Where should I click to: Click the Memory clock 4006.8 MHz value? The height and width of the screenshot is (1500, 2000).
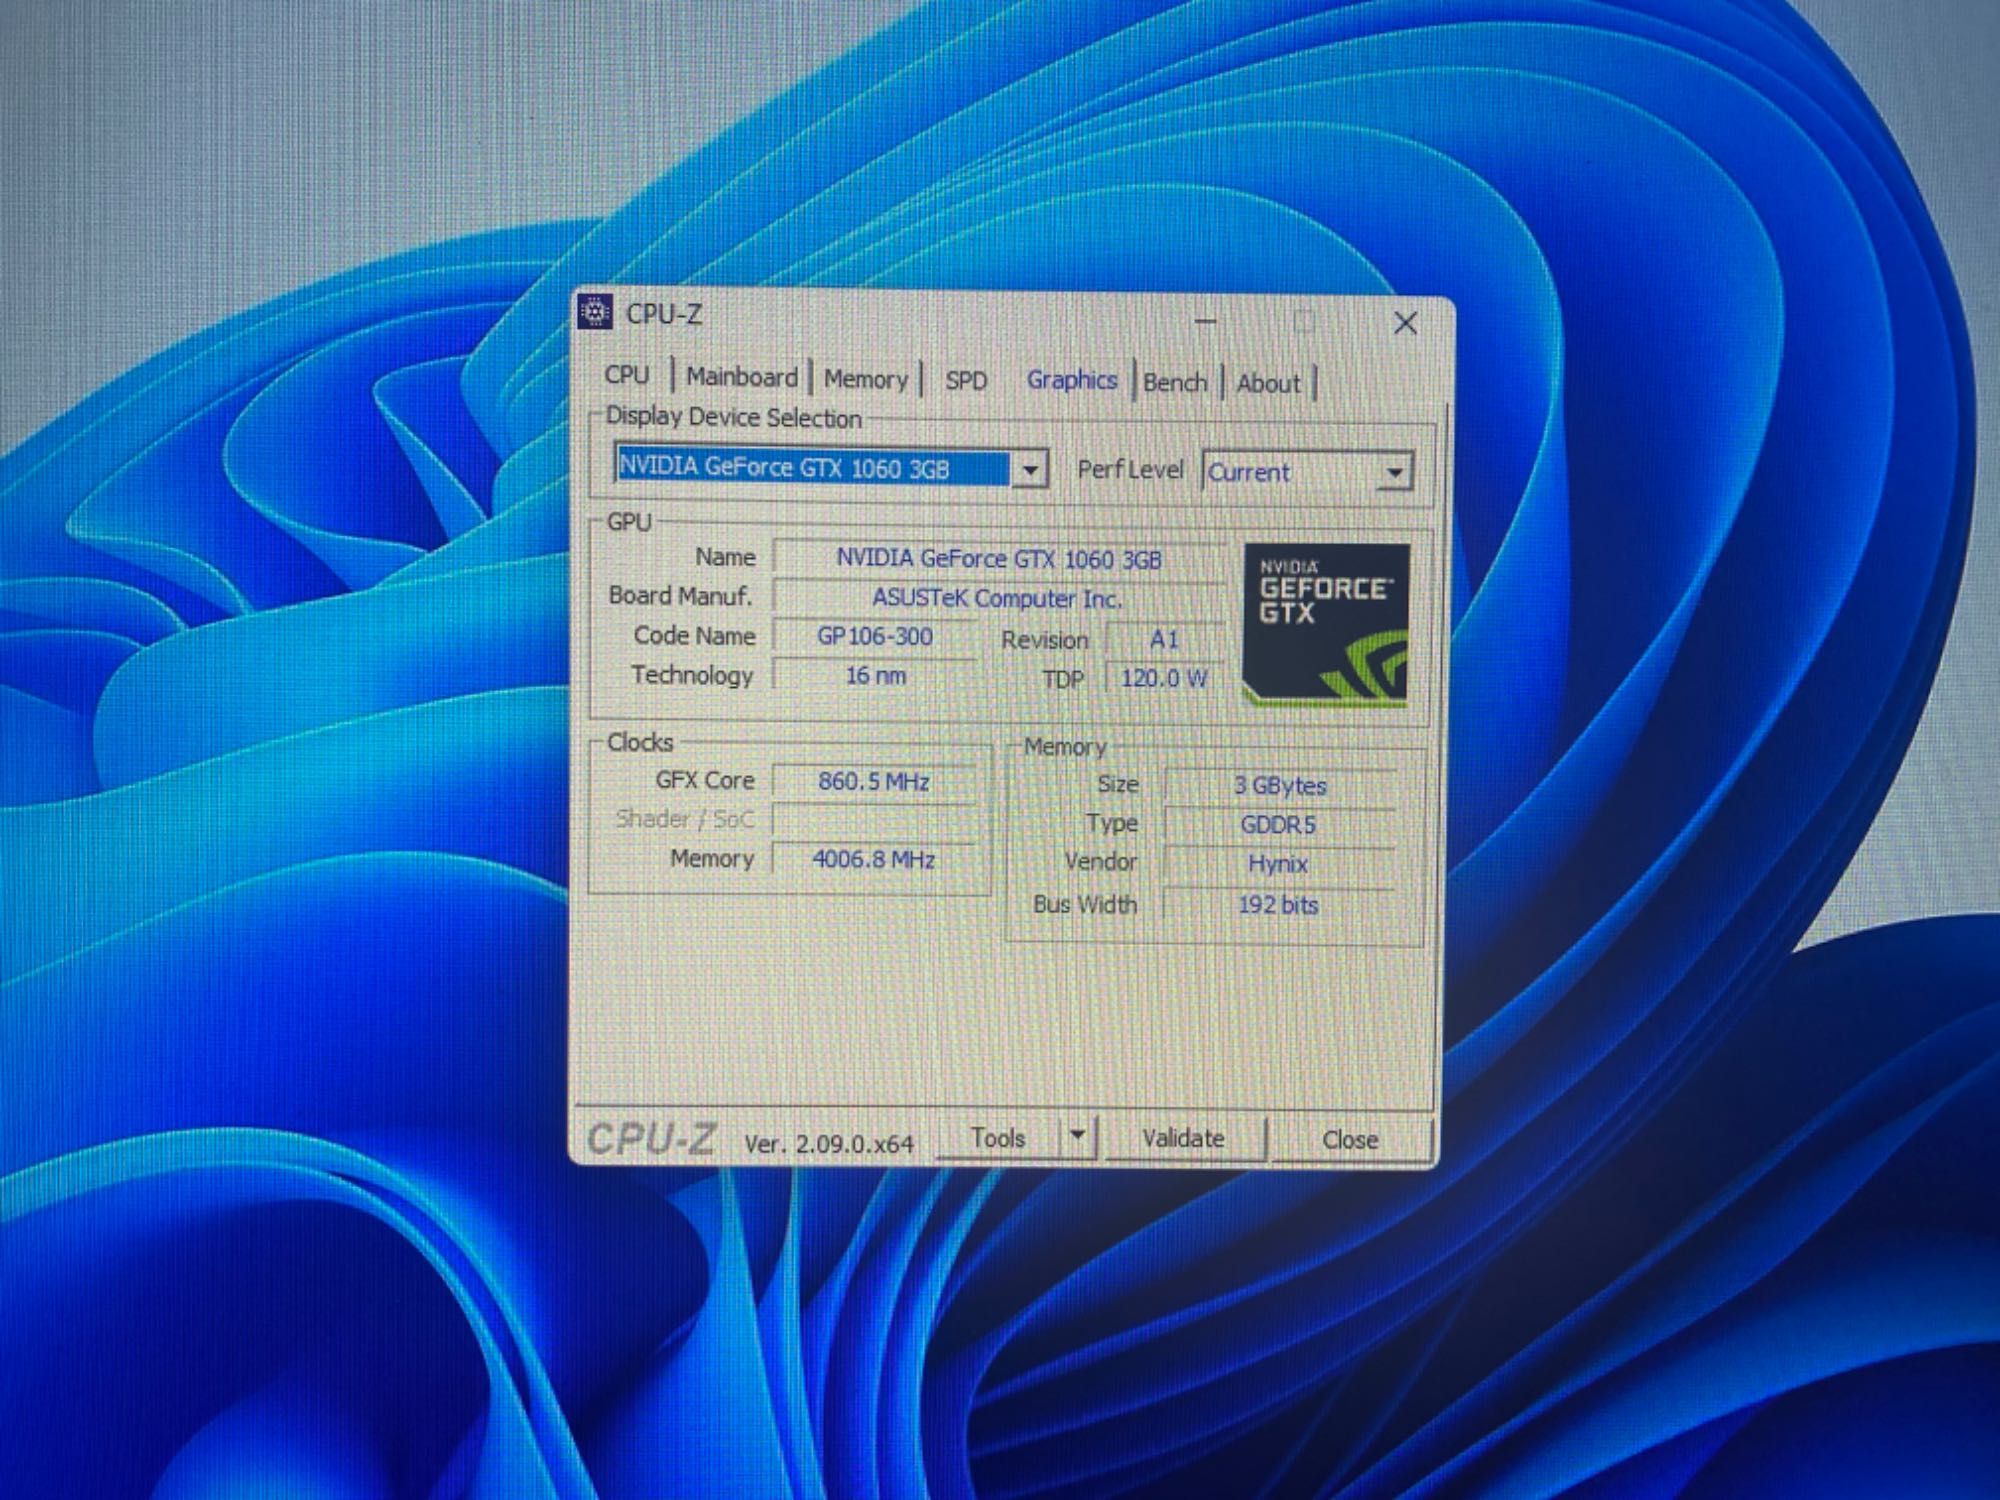874,860
